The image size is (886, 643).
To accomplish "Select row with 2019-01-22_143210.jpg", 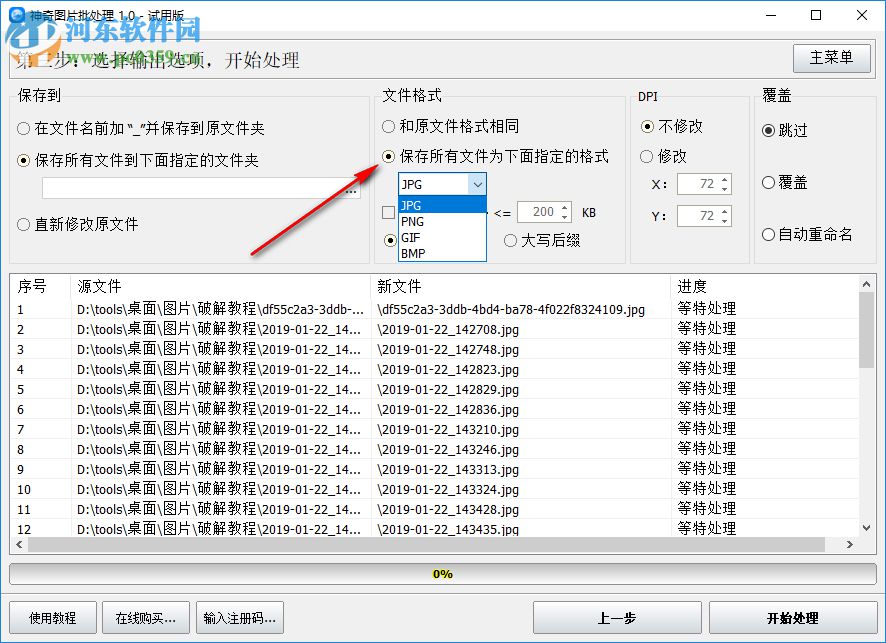I will pos(434,429).
